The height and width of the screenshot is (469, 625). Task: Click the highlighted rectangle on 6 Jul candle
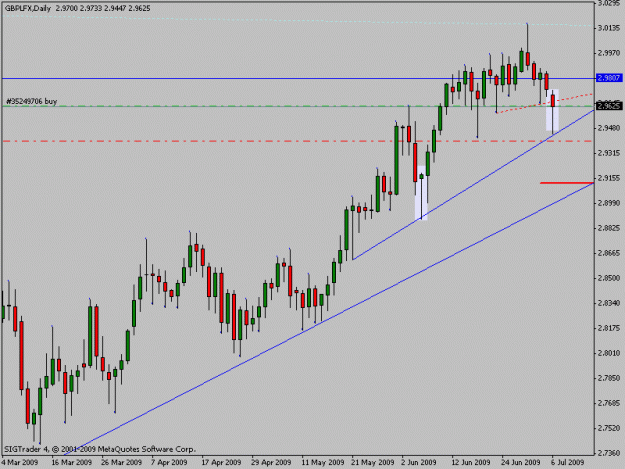[552, 110]
